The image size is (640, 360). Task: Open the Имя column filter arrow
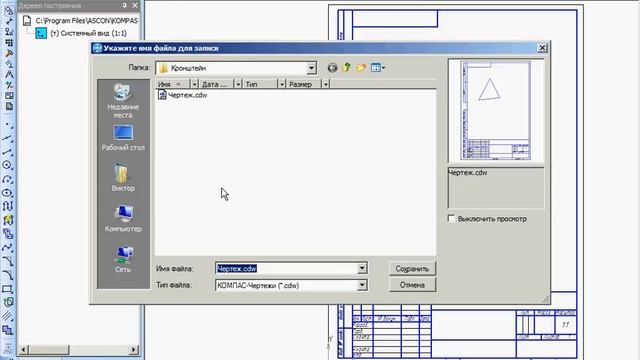pyautogui.click(x=194, y=84)
